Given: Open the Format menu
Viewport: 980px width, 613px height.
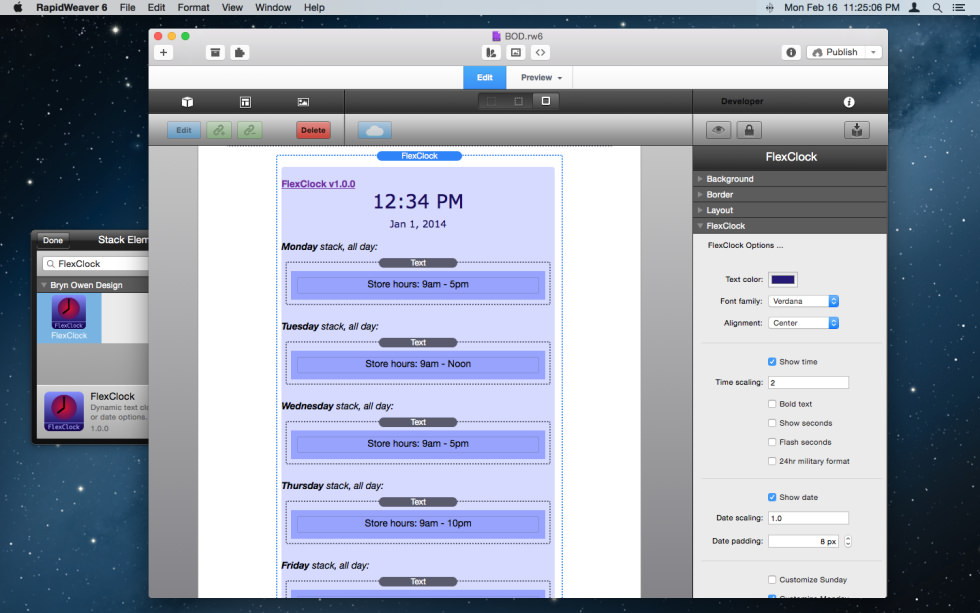Looking at the screenshot, I should point(193,7).
